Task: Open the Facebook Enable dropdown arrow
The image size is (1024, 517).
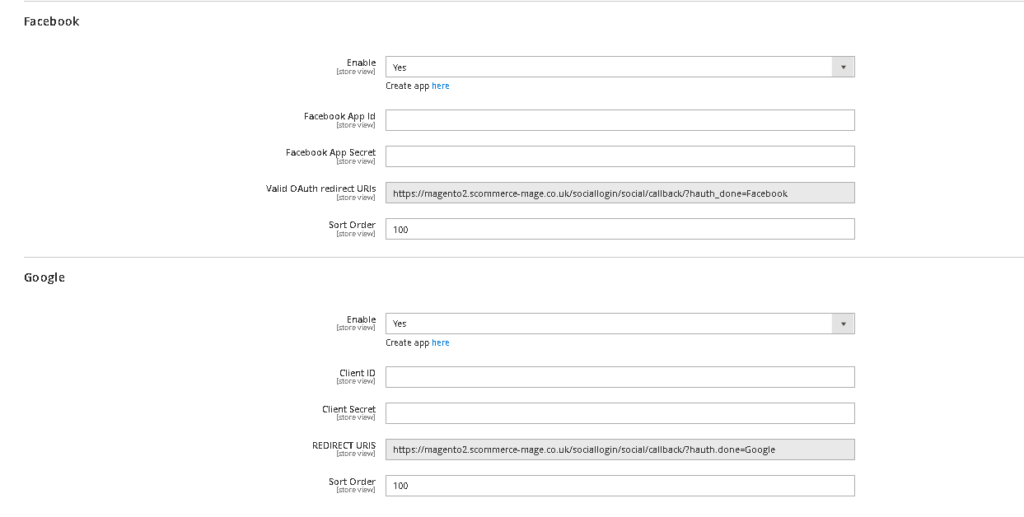Action: (843, 67)
